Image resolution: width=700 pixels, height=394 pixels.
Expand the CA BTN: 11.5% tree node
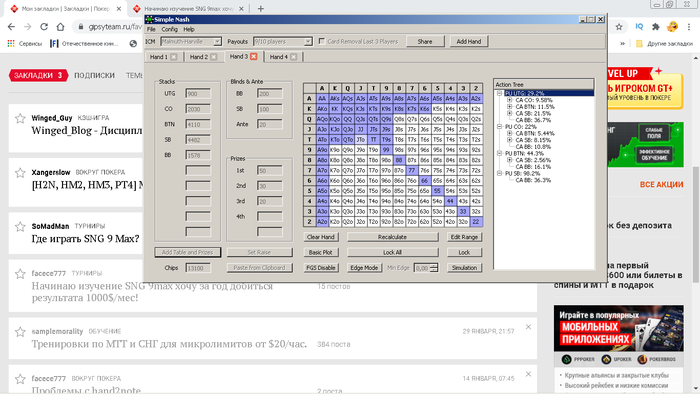[x=509, y=107]
